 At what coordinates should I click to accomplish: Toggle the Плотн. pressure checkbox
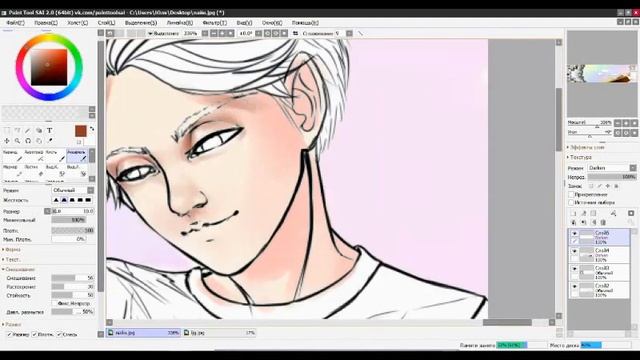35,334
